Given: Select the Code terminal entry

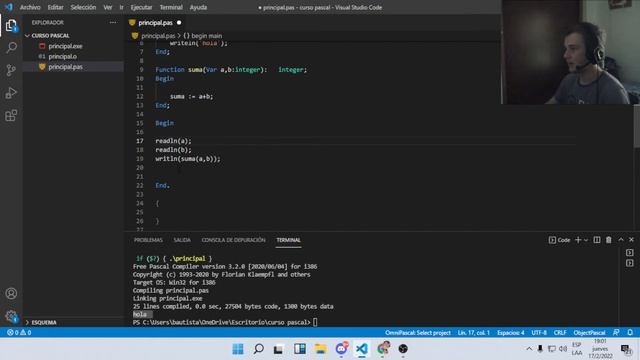Looking at the screenshot, I should (x=560, y=240).
